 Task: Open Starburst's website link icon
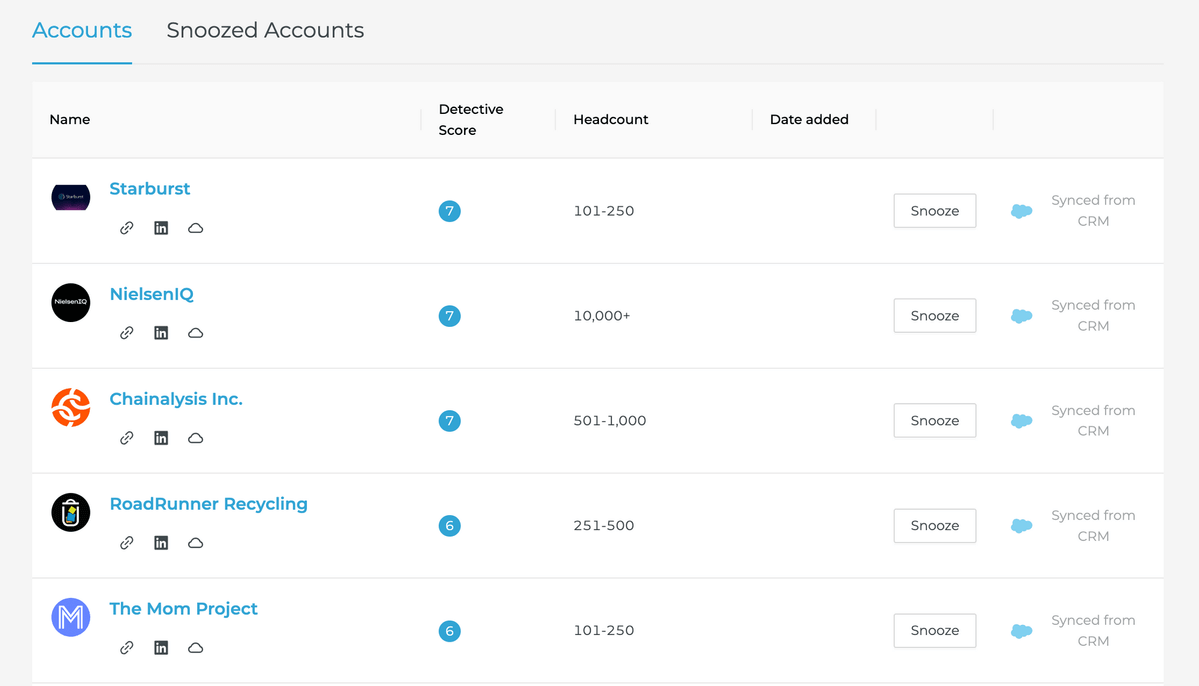126,228
